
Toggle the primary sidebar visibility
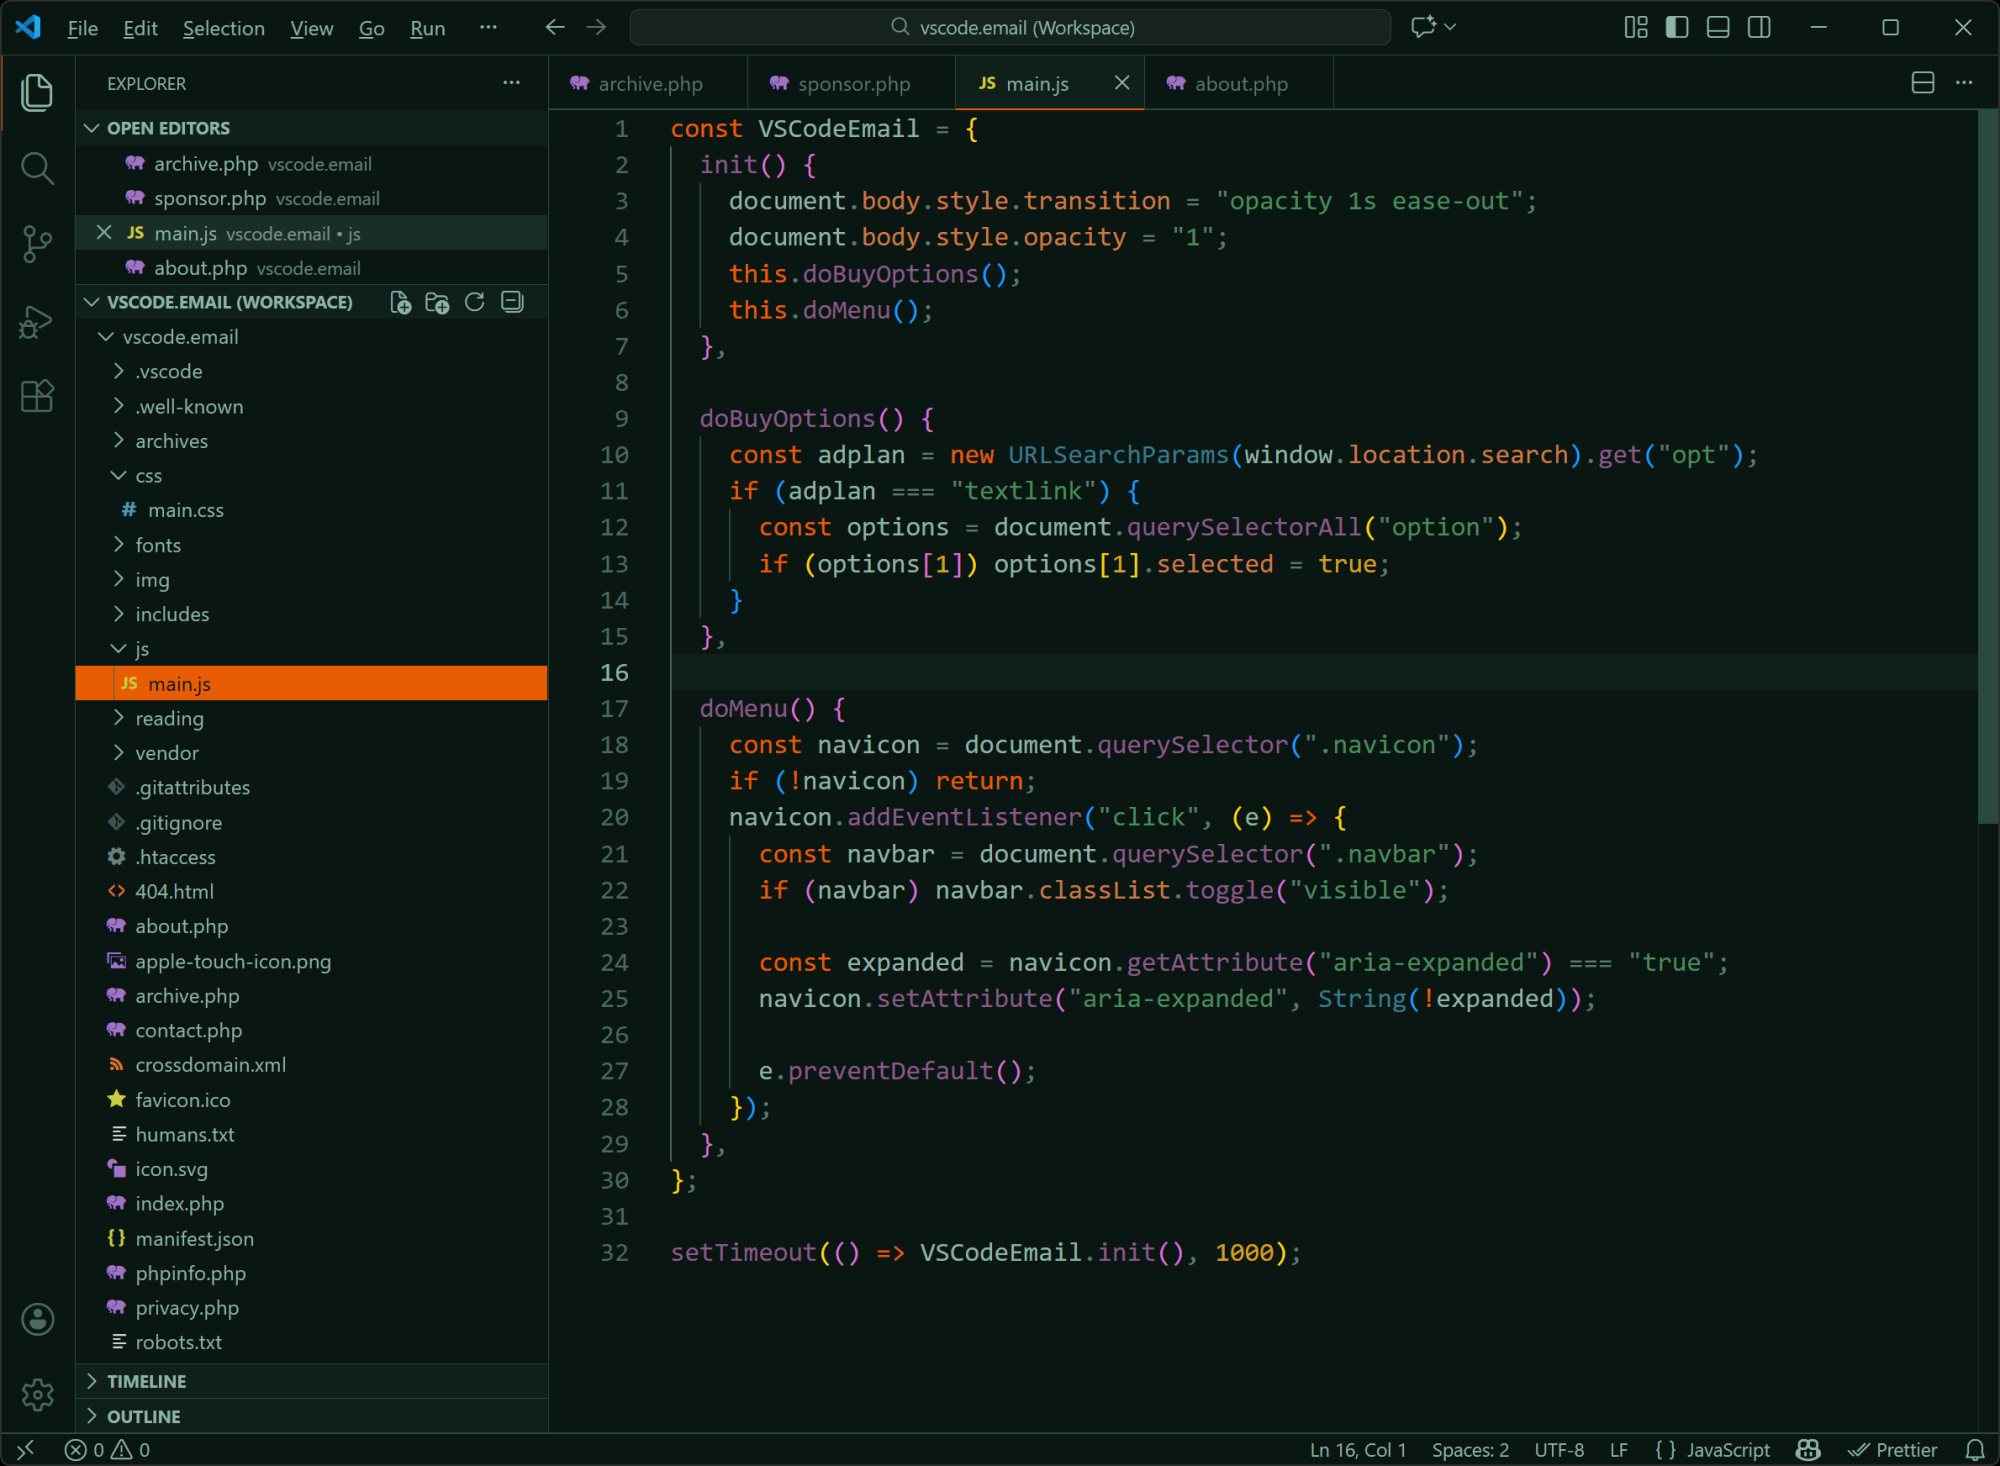[1676, 27]
